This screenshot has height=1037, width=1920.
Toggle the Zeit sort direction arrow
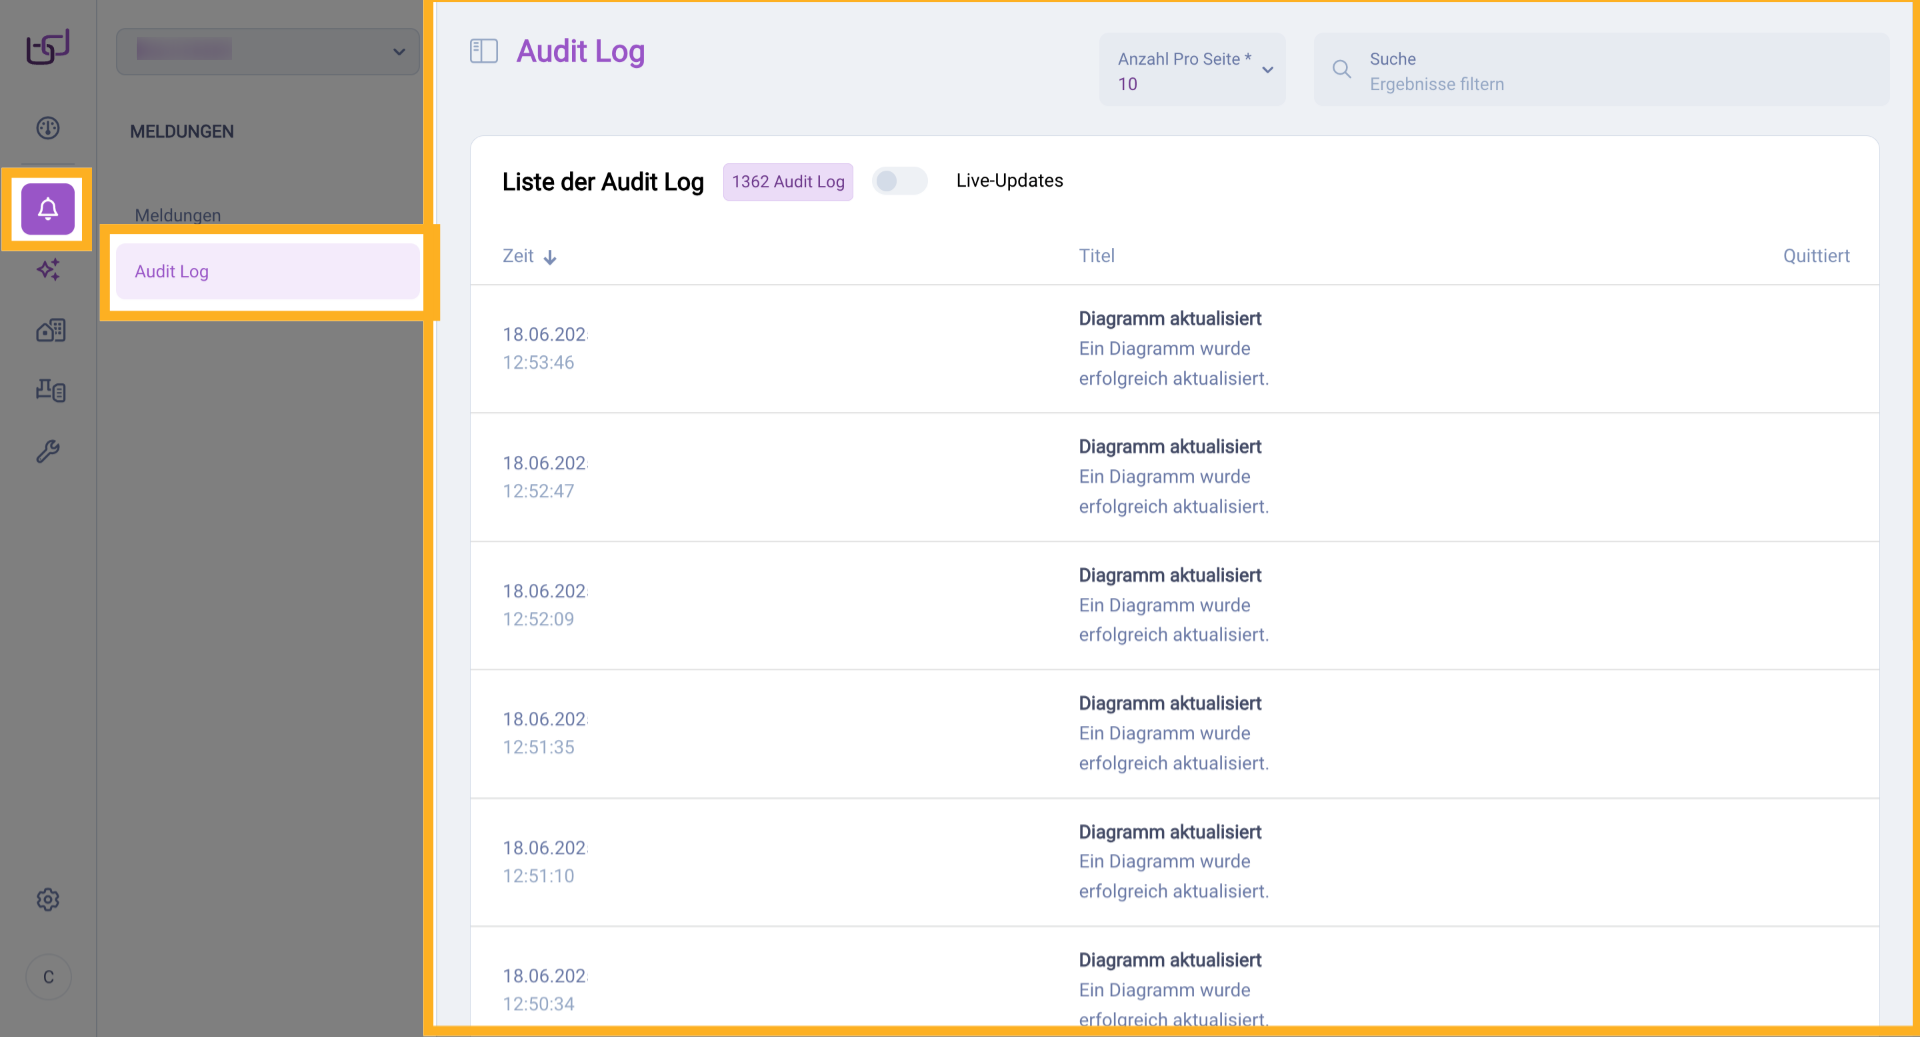[551, 257]
